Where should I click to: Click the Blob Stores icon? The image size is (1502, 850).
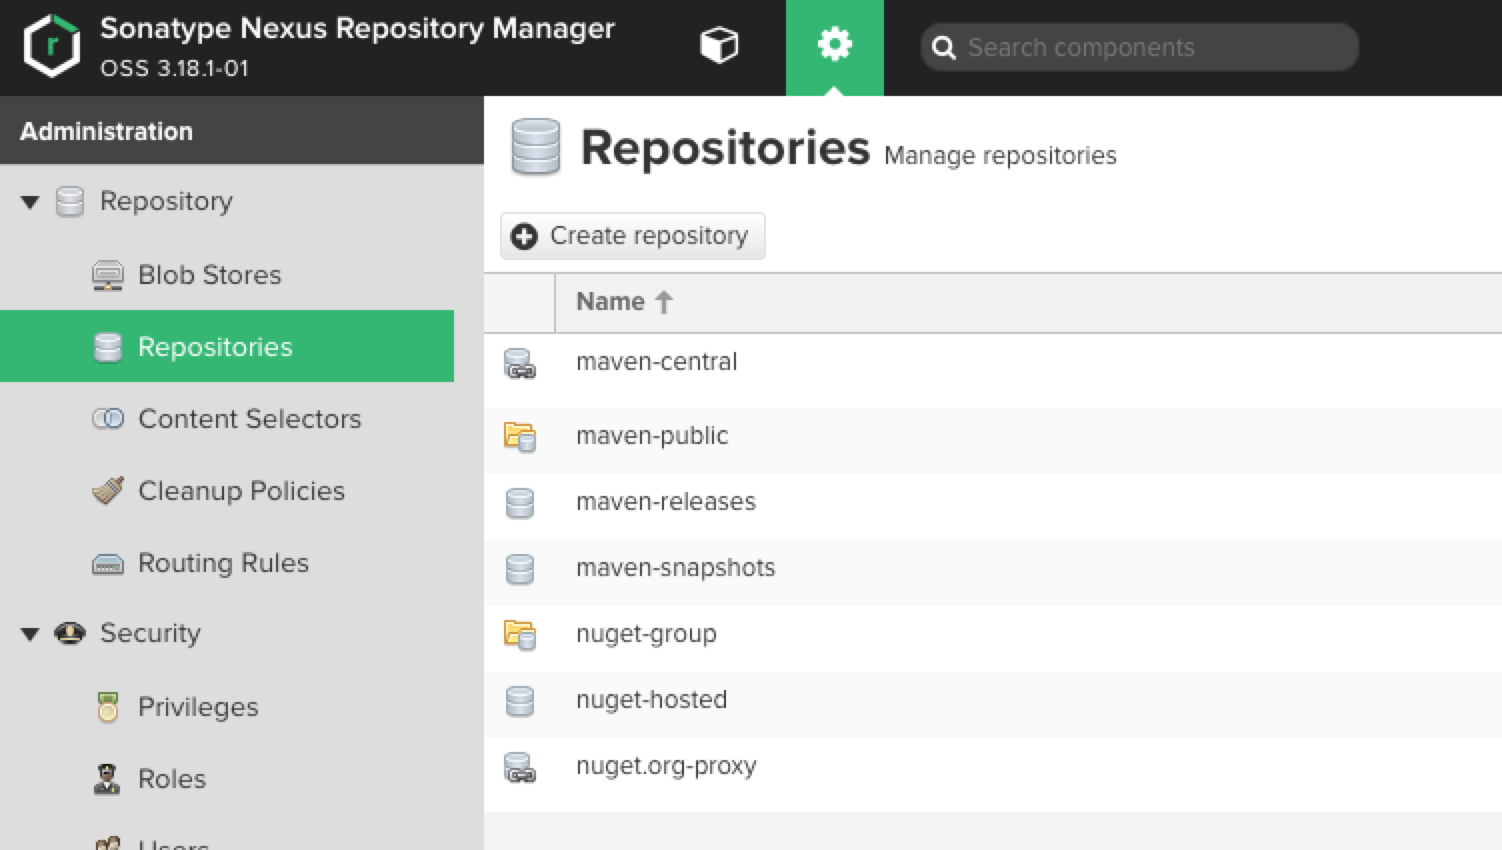(108, 275)
